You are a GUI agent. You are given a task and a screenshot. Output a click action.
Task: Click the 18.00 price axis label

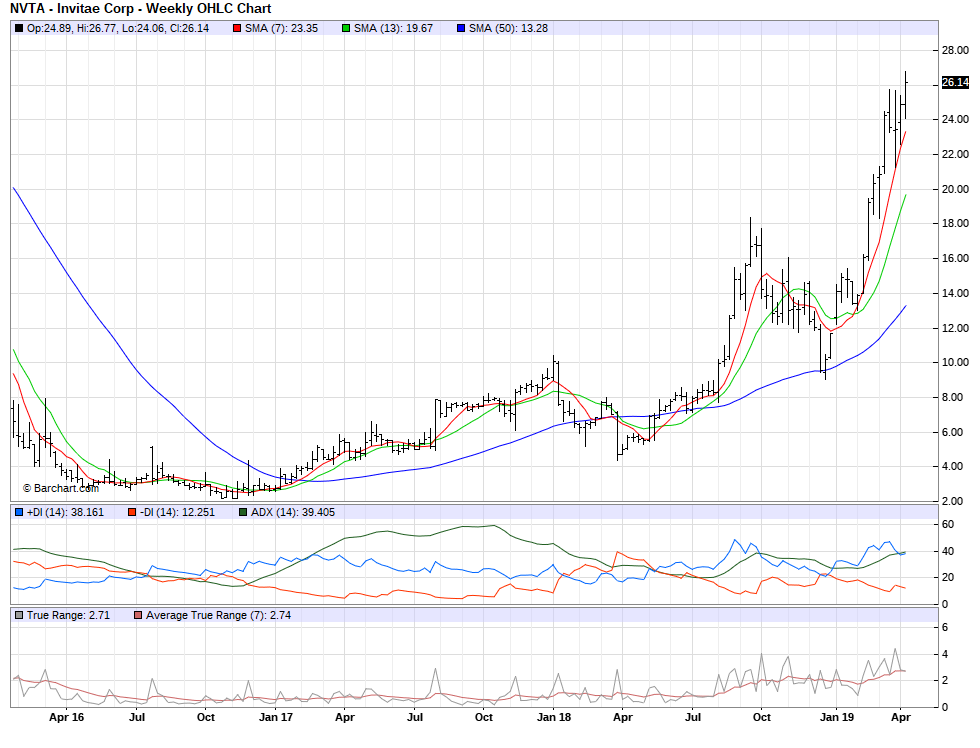click(955, 224)
